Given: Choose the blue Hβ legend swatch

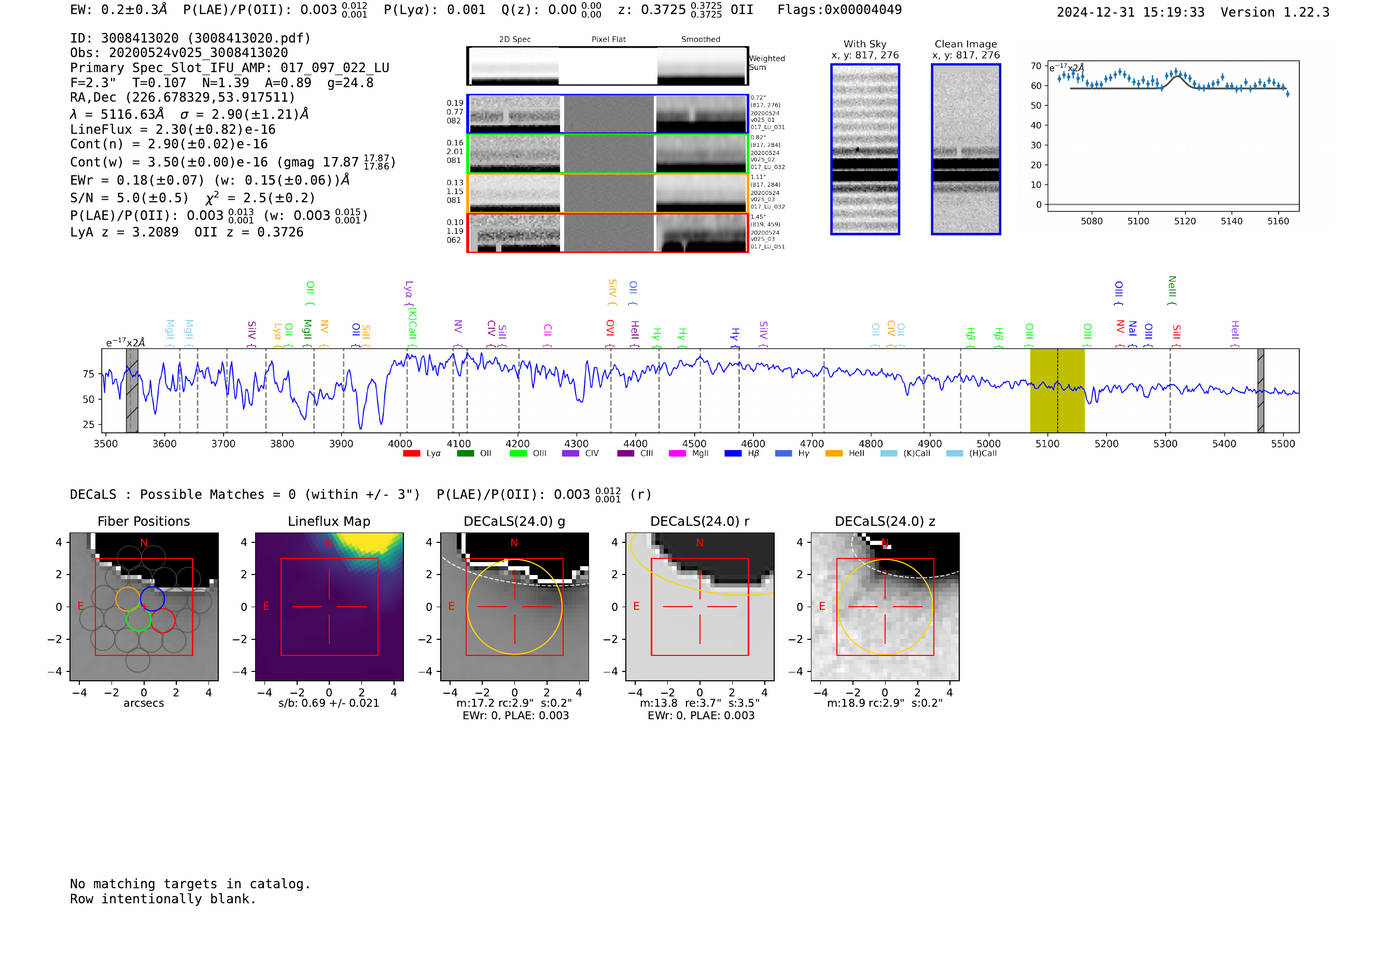Looking at the screenshot, I should 733,454.
